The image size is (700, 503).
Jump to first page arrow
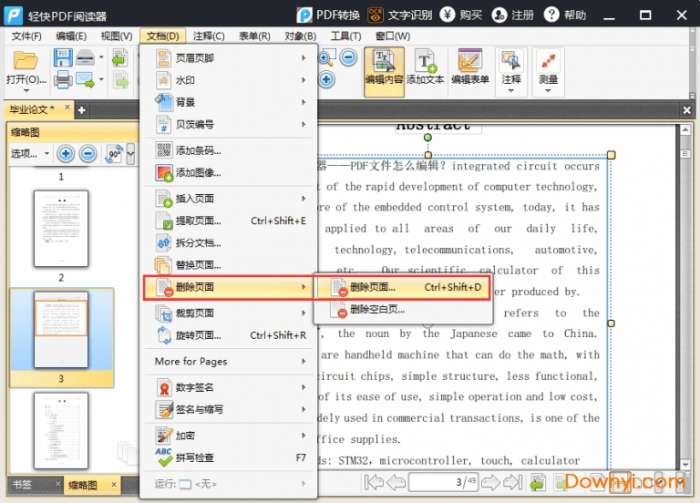point(374,483)
